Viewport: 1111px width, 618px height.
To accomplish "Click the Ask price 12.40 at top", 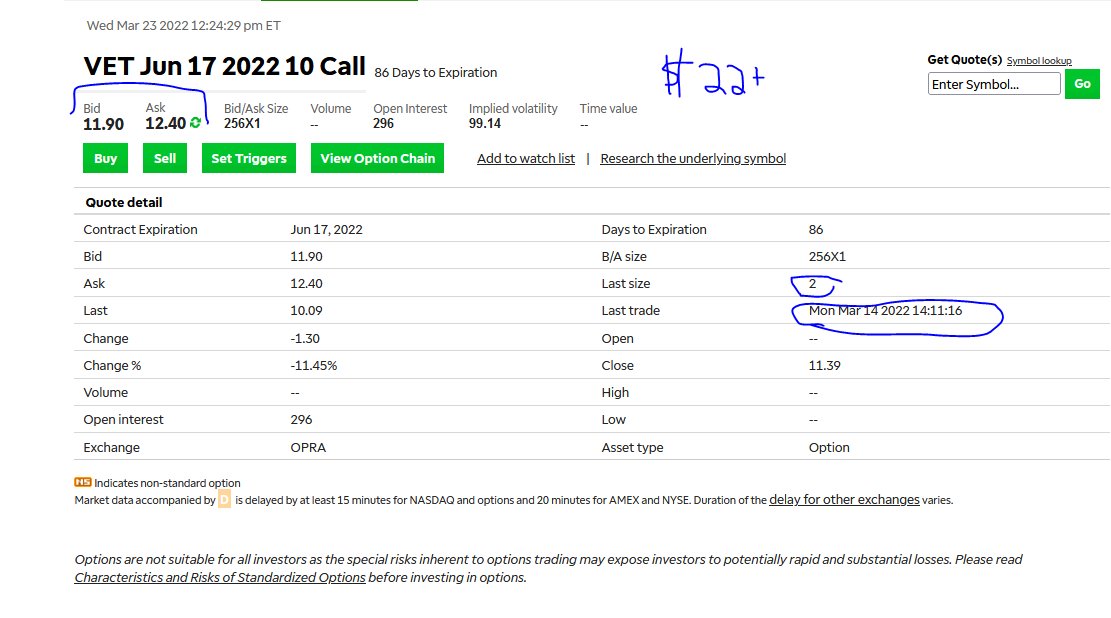I will point(166,123).
